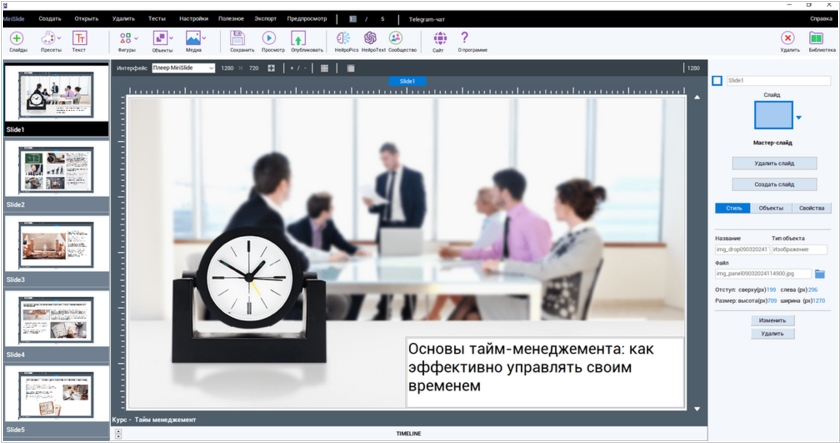Viewport: 840px width, 443px height.
Task: Add a new slide with the Слайды icon
Action: (x=17, y=38)
